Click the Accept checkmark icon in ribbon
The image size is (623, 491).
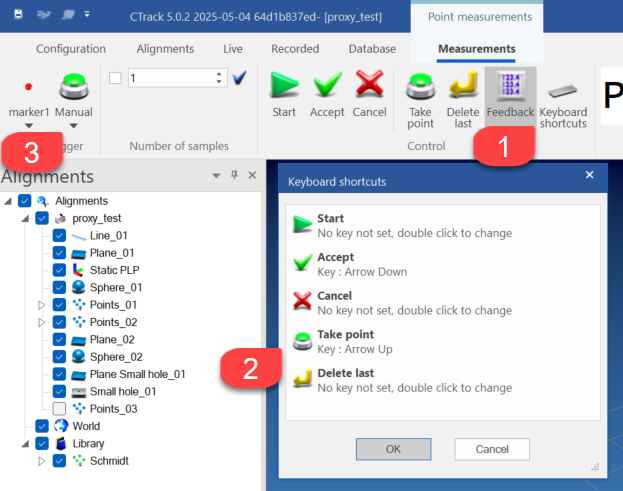[x=327, y=87]
